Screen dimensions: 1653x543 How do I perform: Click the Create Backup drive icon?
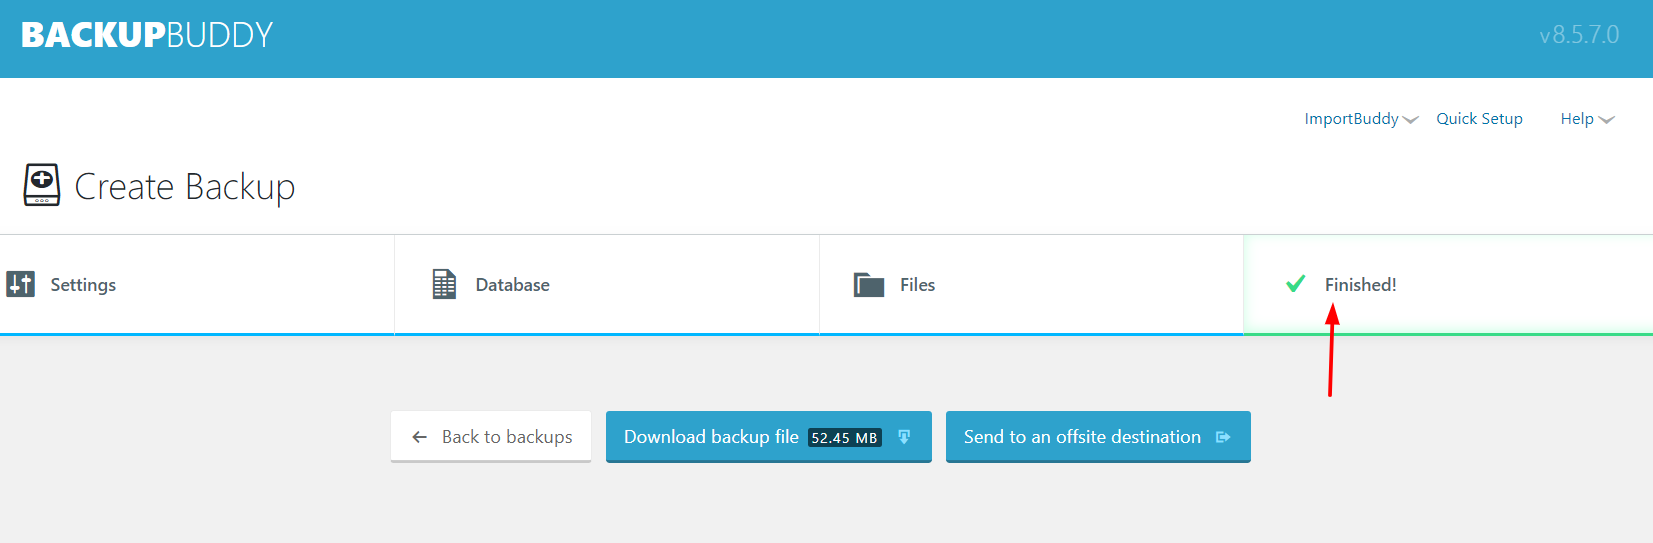[x=42, y=185]
